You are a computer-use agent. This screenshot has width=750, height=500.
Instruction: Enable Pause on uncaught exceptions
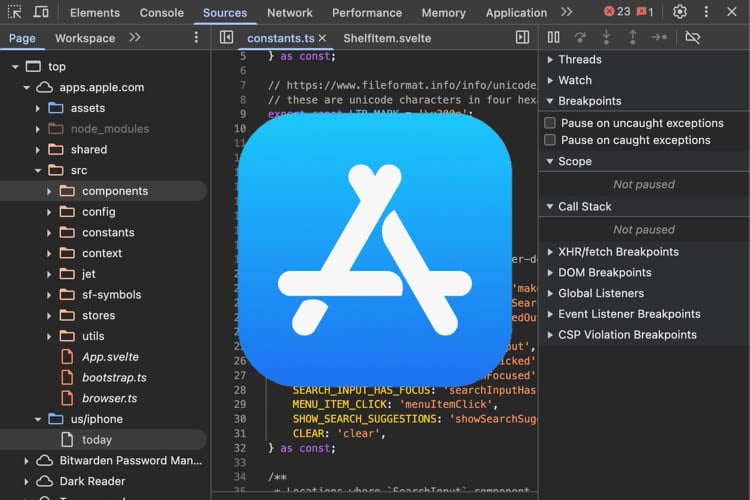(550, 123)
